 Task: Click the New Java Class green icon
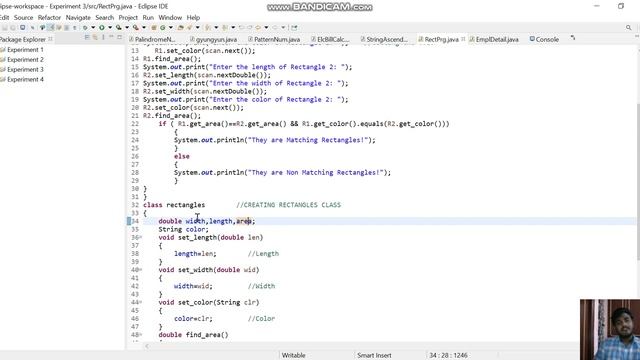(x=162, y=28)
